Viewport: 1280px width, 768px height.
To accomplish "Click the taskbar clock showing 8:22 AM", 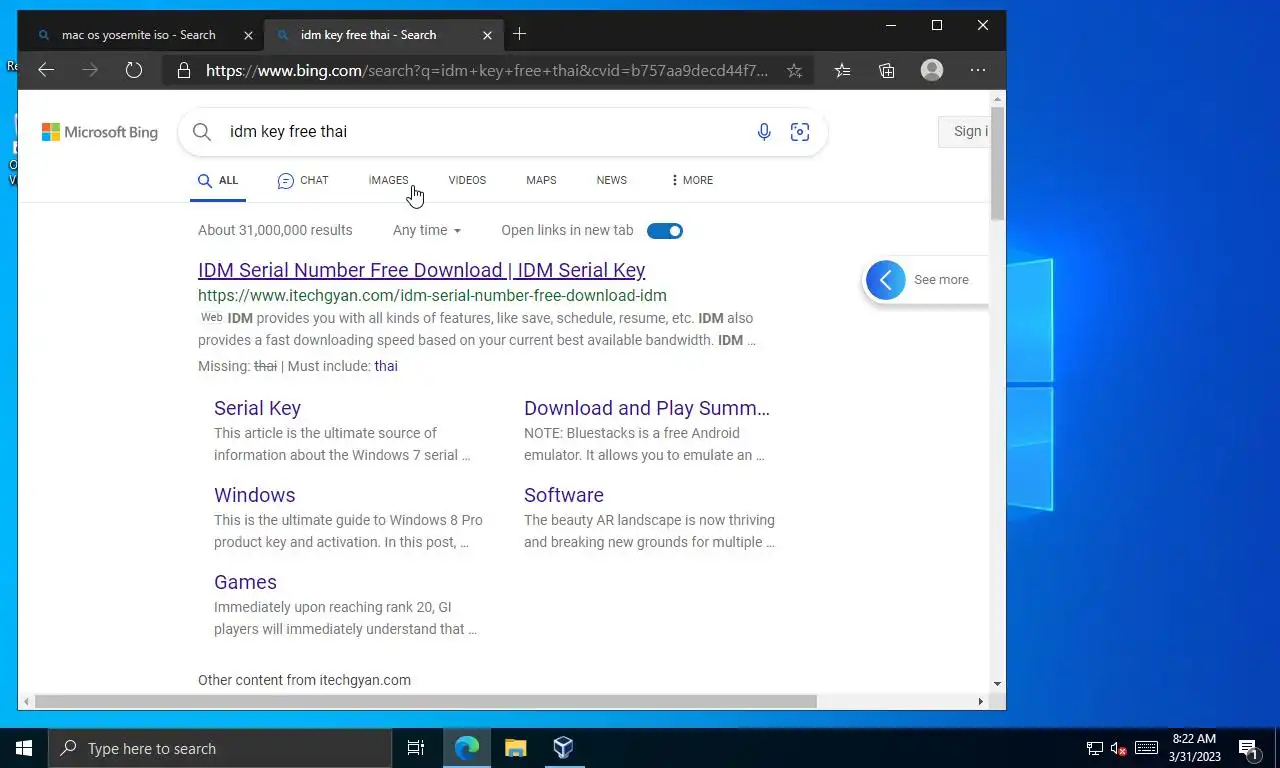I will 1194,748.
